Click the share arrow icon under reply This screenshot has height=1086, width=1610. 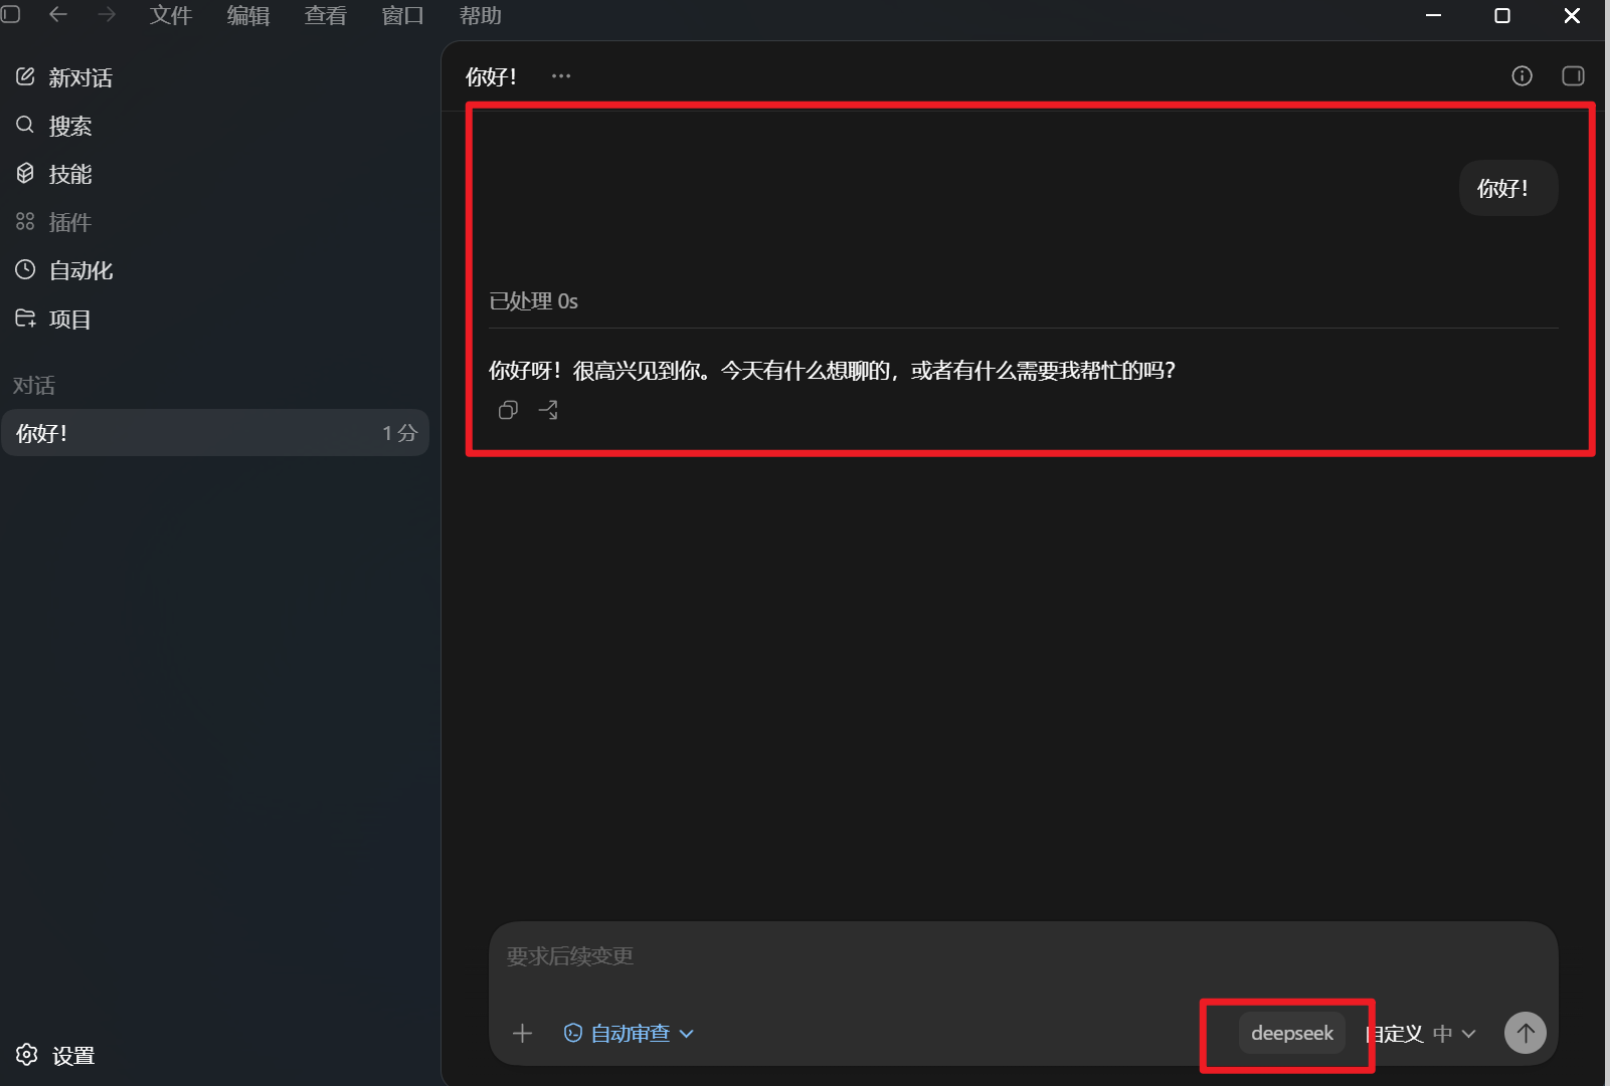[x=548, y=410]
